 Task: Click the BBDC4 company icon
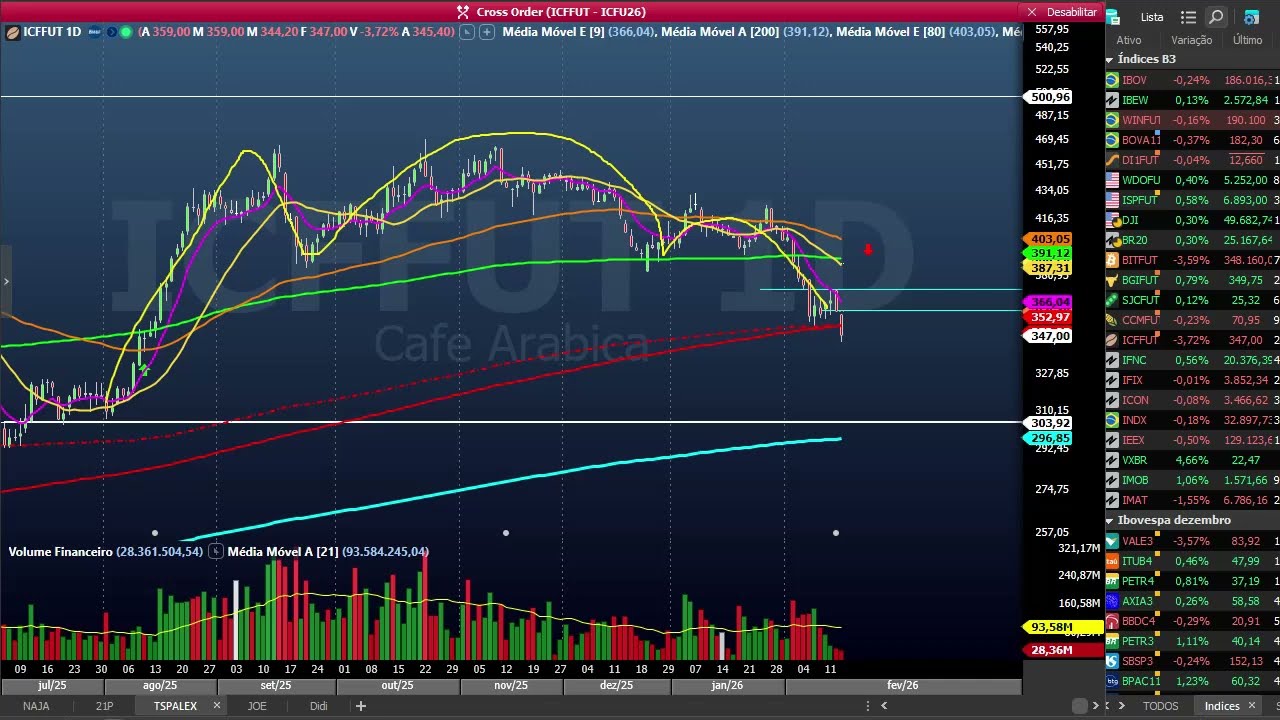1112,621
